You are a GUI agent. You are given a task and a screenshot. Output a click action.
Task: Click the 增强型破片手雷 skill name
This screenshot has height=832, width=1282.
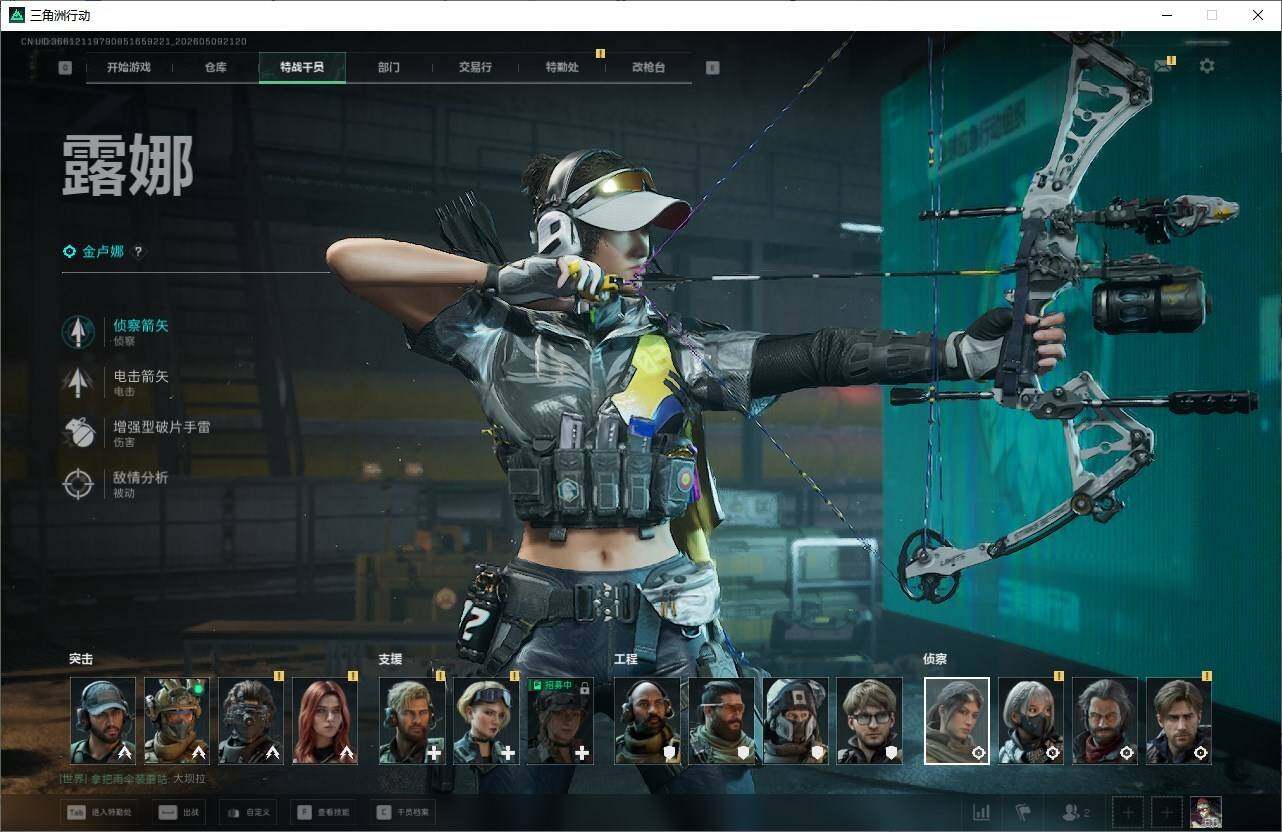tap(162, 427)
